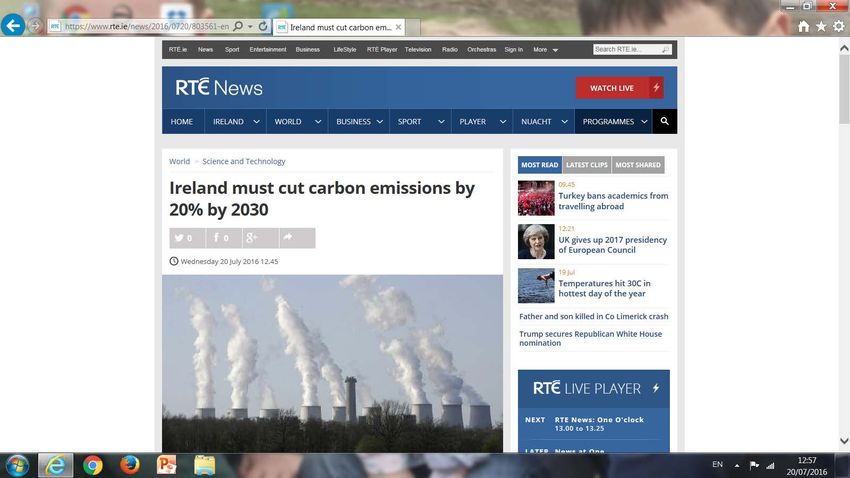Open Entertainment in the top black bar
Viewport: 850px width, 478px height.
click(268, 49)
